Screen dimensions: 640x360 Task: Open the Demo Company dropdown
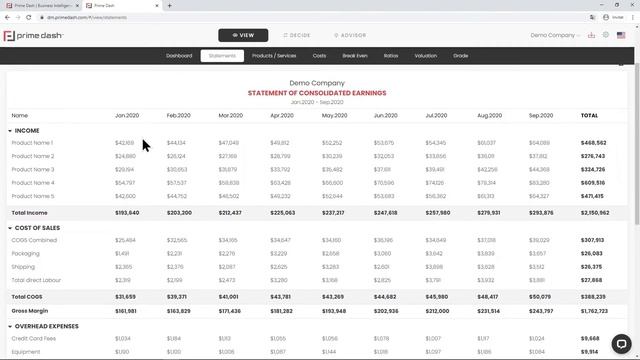click(555, 36)
